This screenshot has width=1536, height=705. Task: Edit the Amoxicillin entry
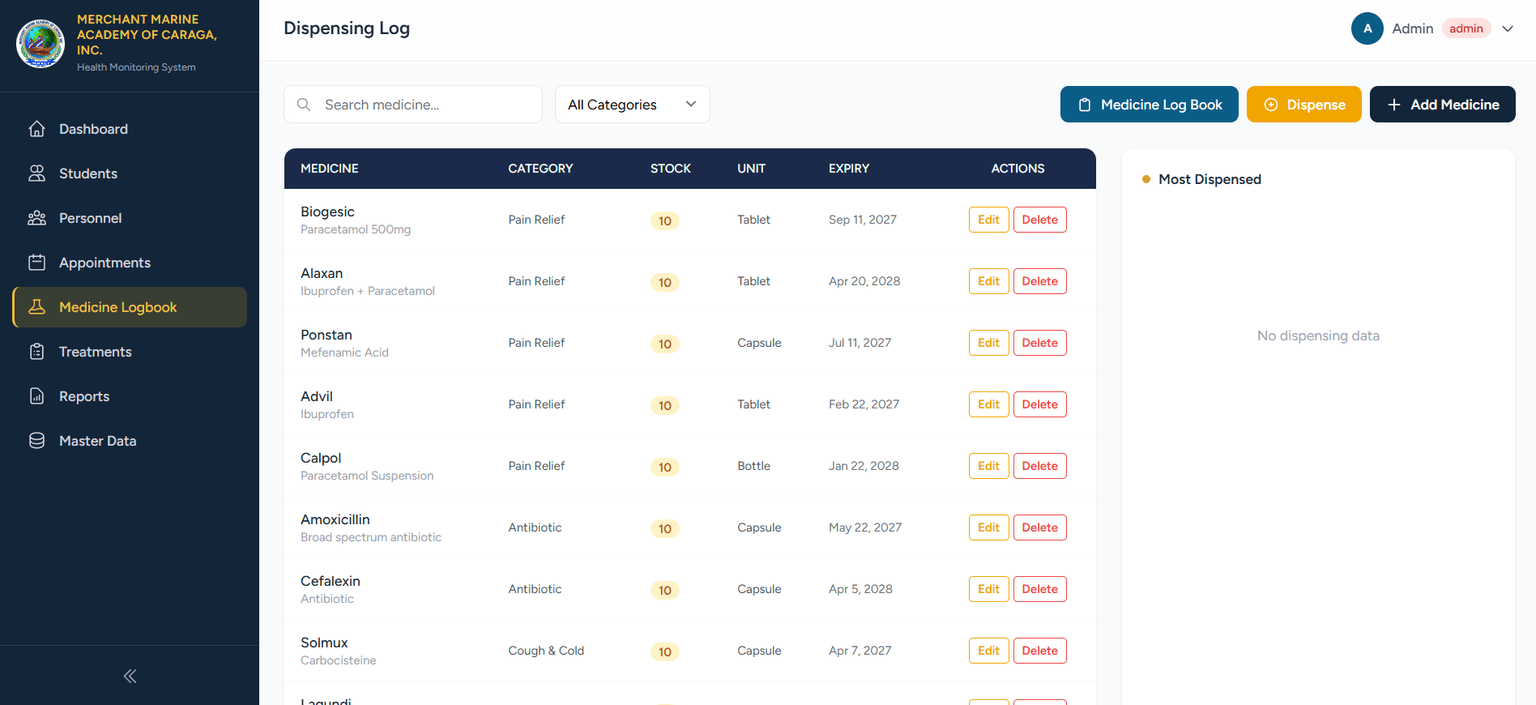pyautogui.click(x=989, y=528)
